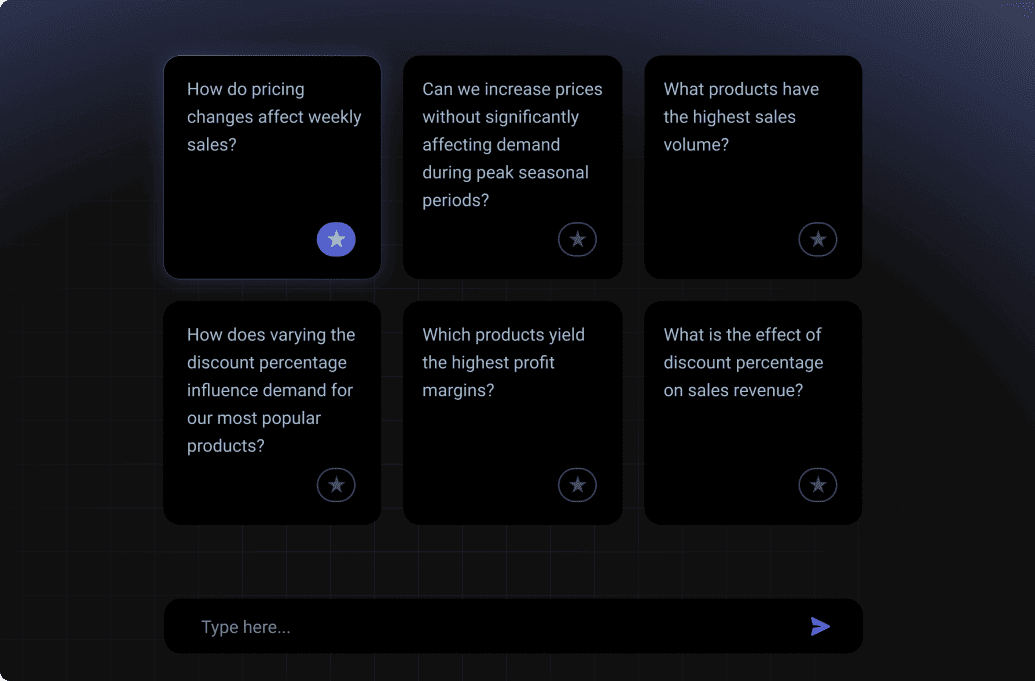Toggle star under "on sales revenue" text
The image size is (1035, 681).
818,485
